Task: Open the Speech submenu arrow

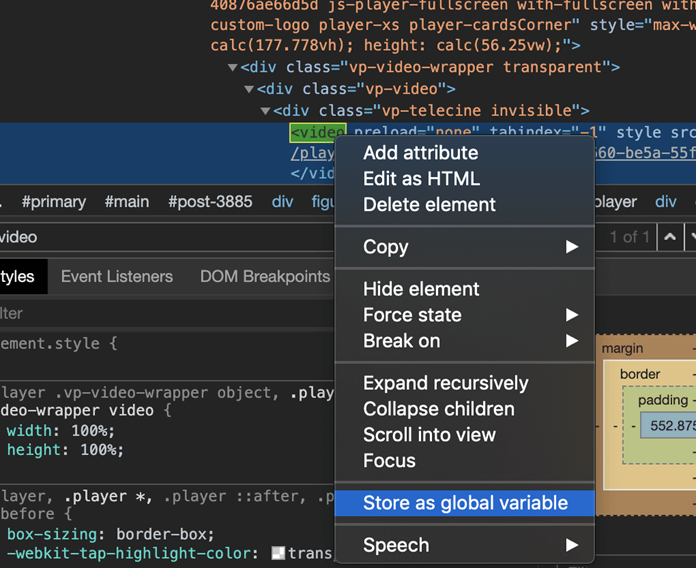Action: 572,545
